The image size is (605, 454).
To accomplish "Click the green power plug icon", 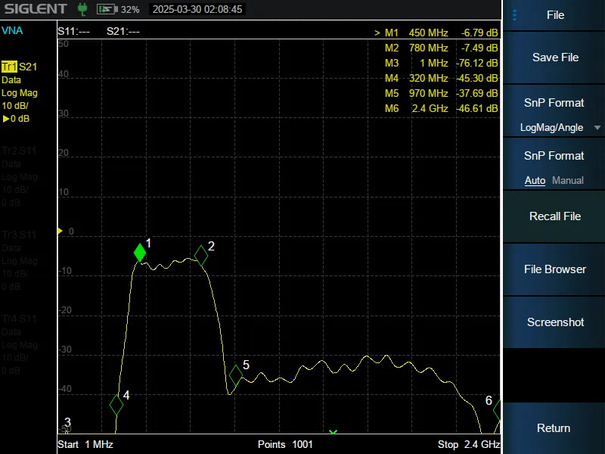I will 82,9.
